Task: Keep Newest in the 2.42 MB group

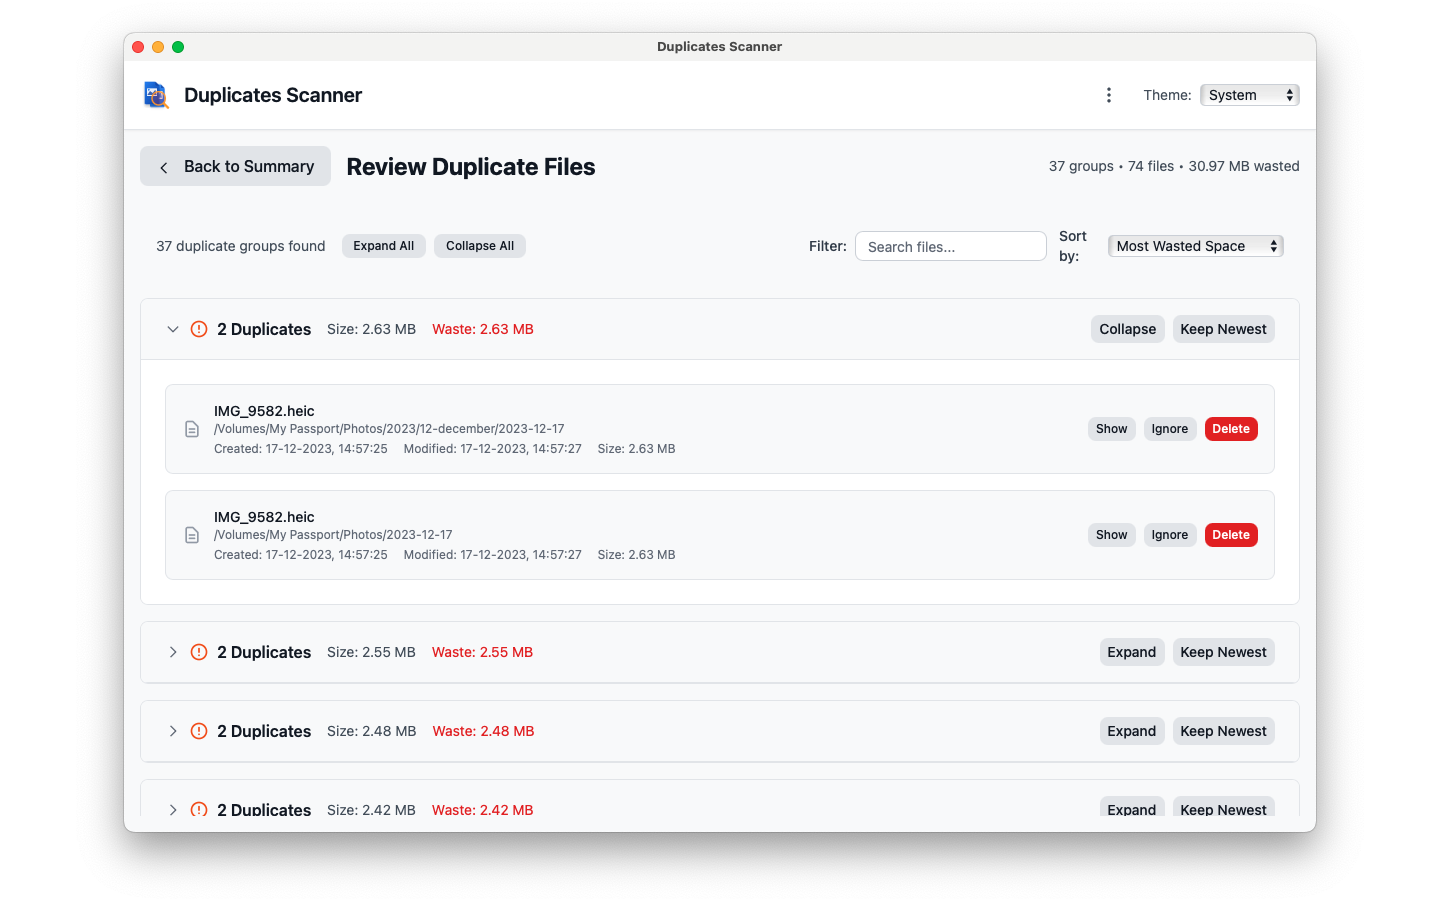Action: [1223, 807]
